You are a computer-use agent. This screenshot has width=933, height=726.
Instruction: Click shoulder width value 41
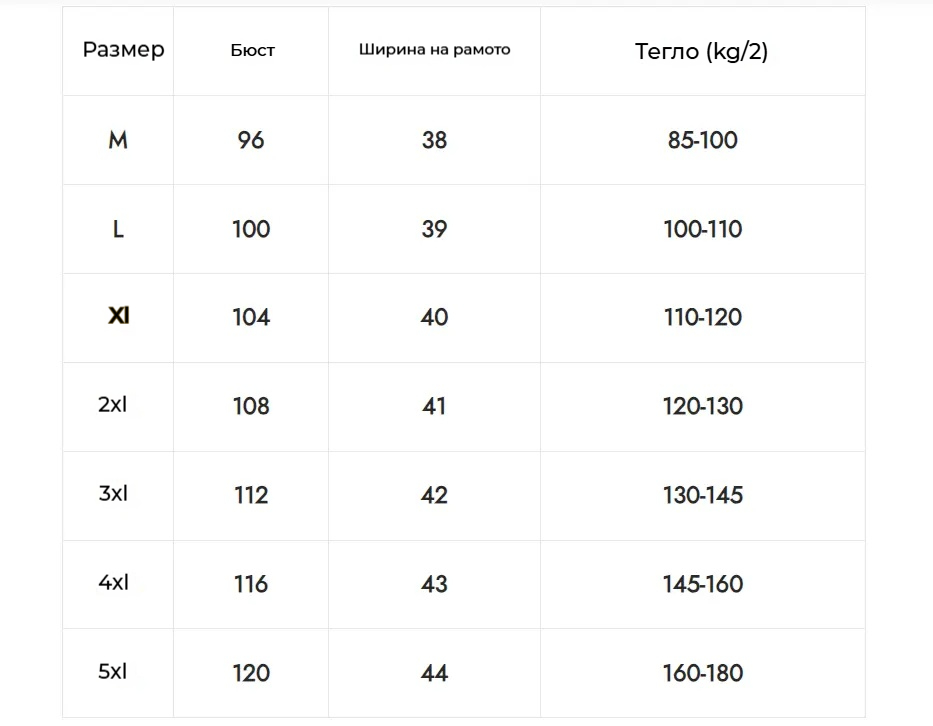pos(434,406)
